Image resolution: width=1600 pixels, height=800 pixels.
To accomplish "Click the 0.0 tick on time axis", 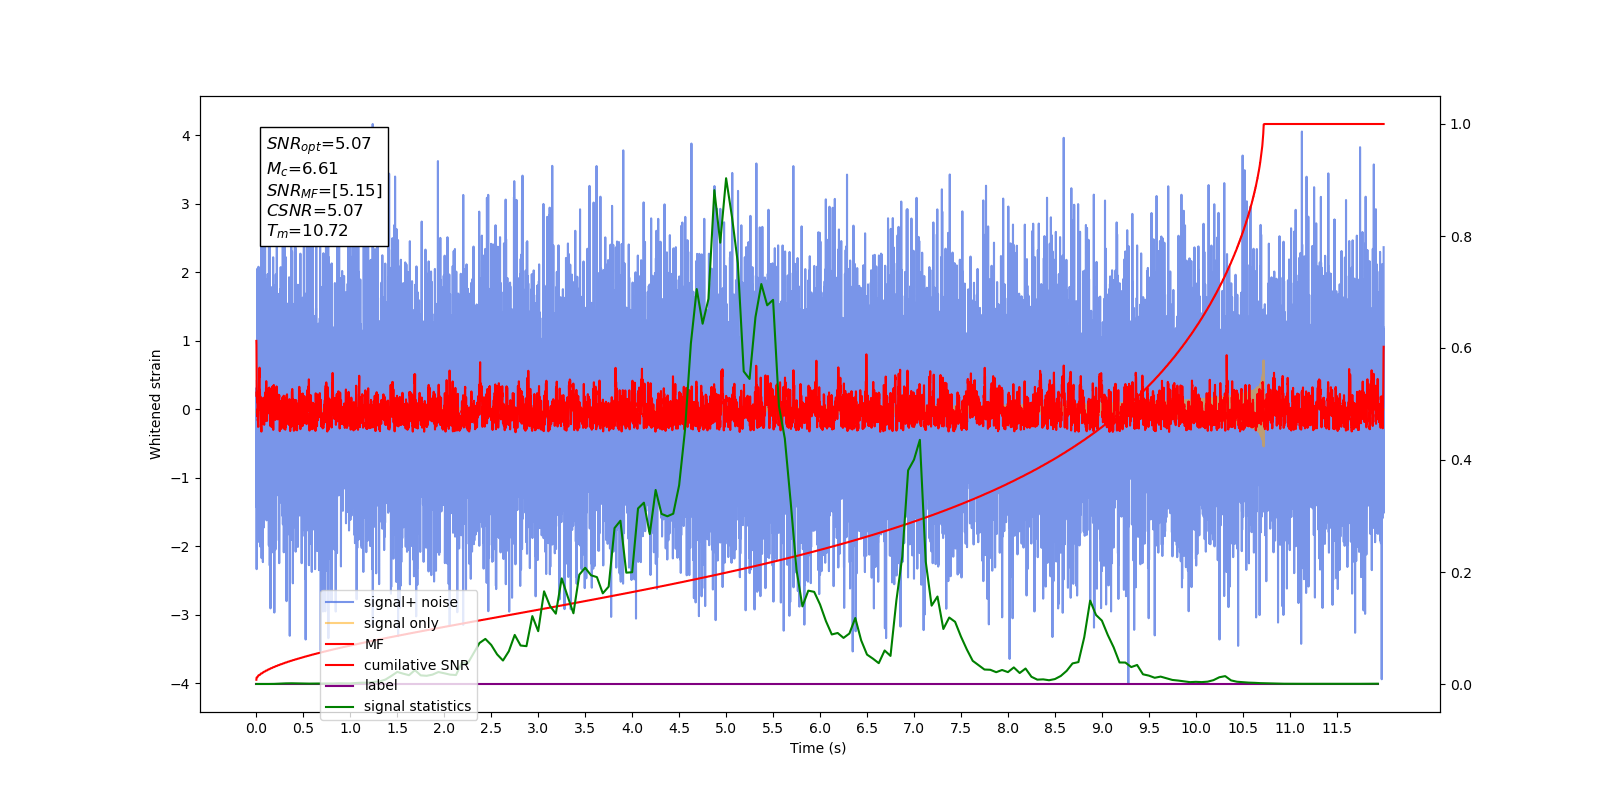I will (x=256, y=728).
